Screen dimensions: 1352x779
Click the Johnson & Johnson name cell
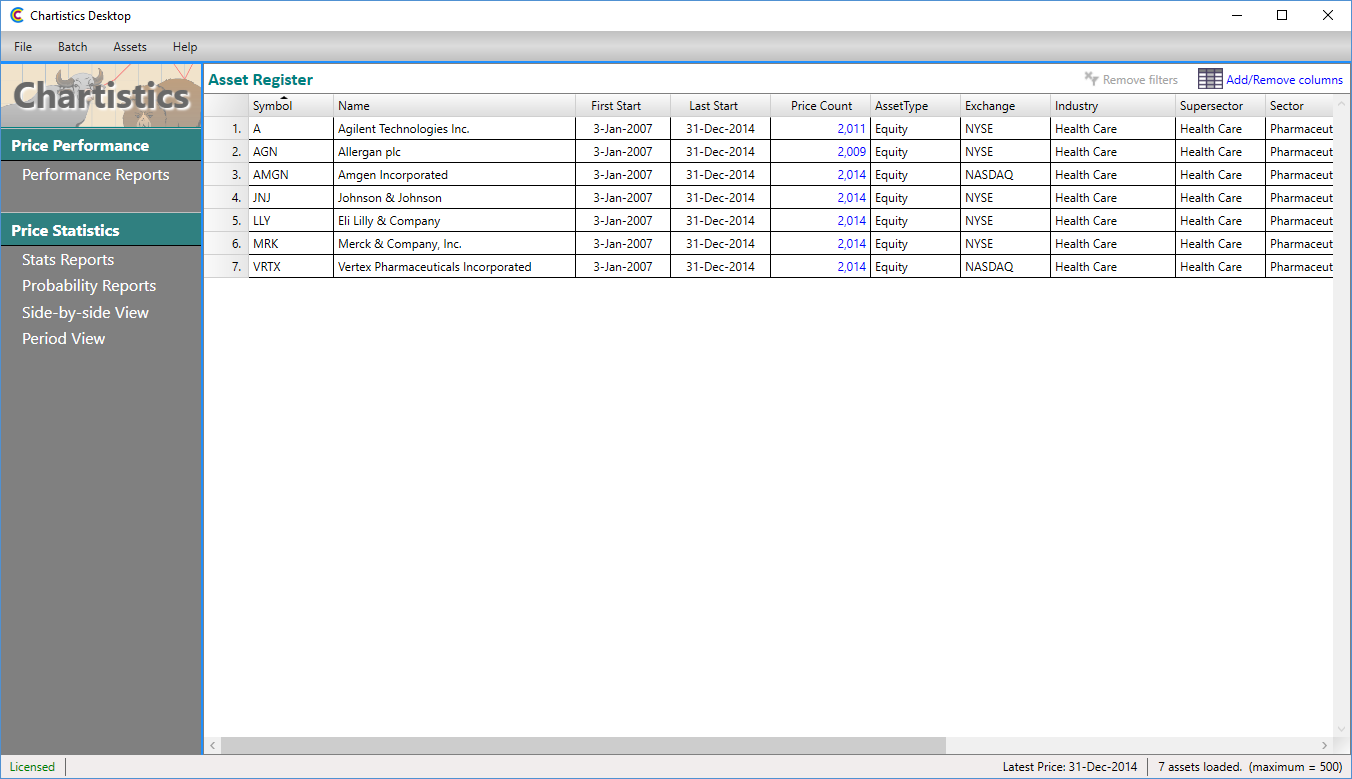click(x=455, y=198)
